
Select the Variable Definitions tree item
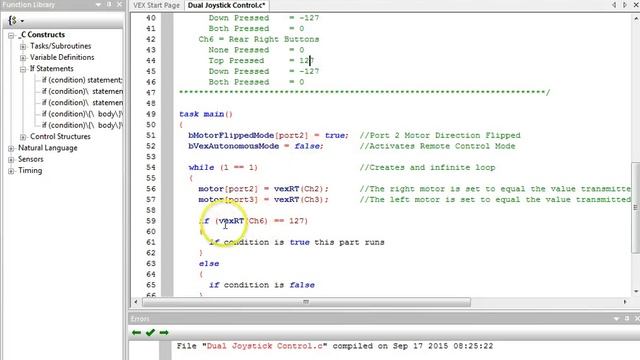(x=62, y=58)
